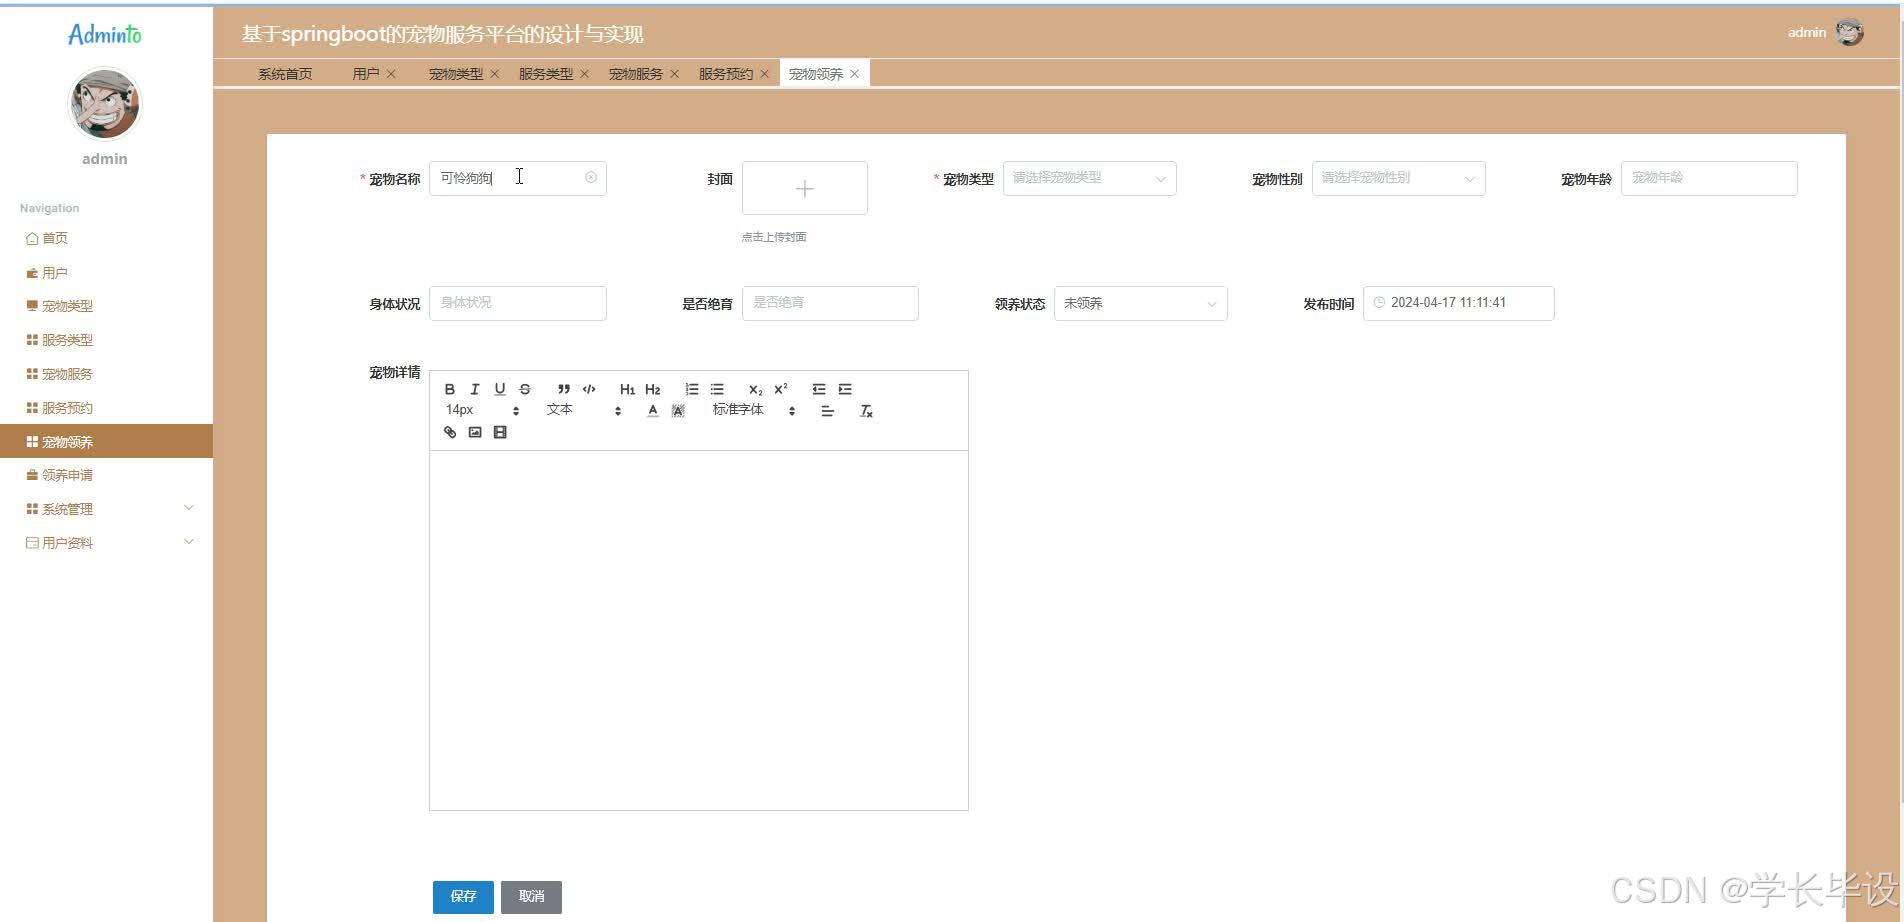Open the 发布时间 date-time picker
1904x922 pixels.
click(x=1458, y=303)
